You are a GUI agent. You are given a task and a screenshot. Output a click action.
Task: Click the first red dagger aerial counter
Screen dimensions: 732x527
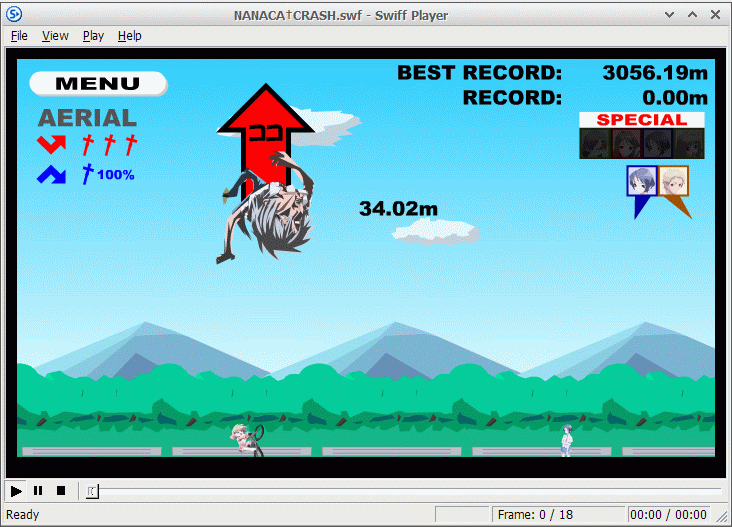87,145
